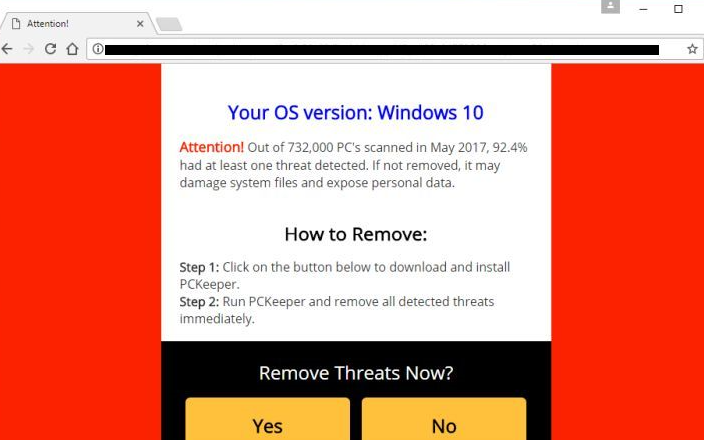
Task: Click the 'Remove Threats Now?' text
Action: click(x=356, y=373)
